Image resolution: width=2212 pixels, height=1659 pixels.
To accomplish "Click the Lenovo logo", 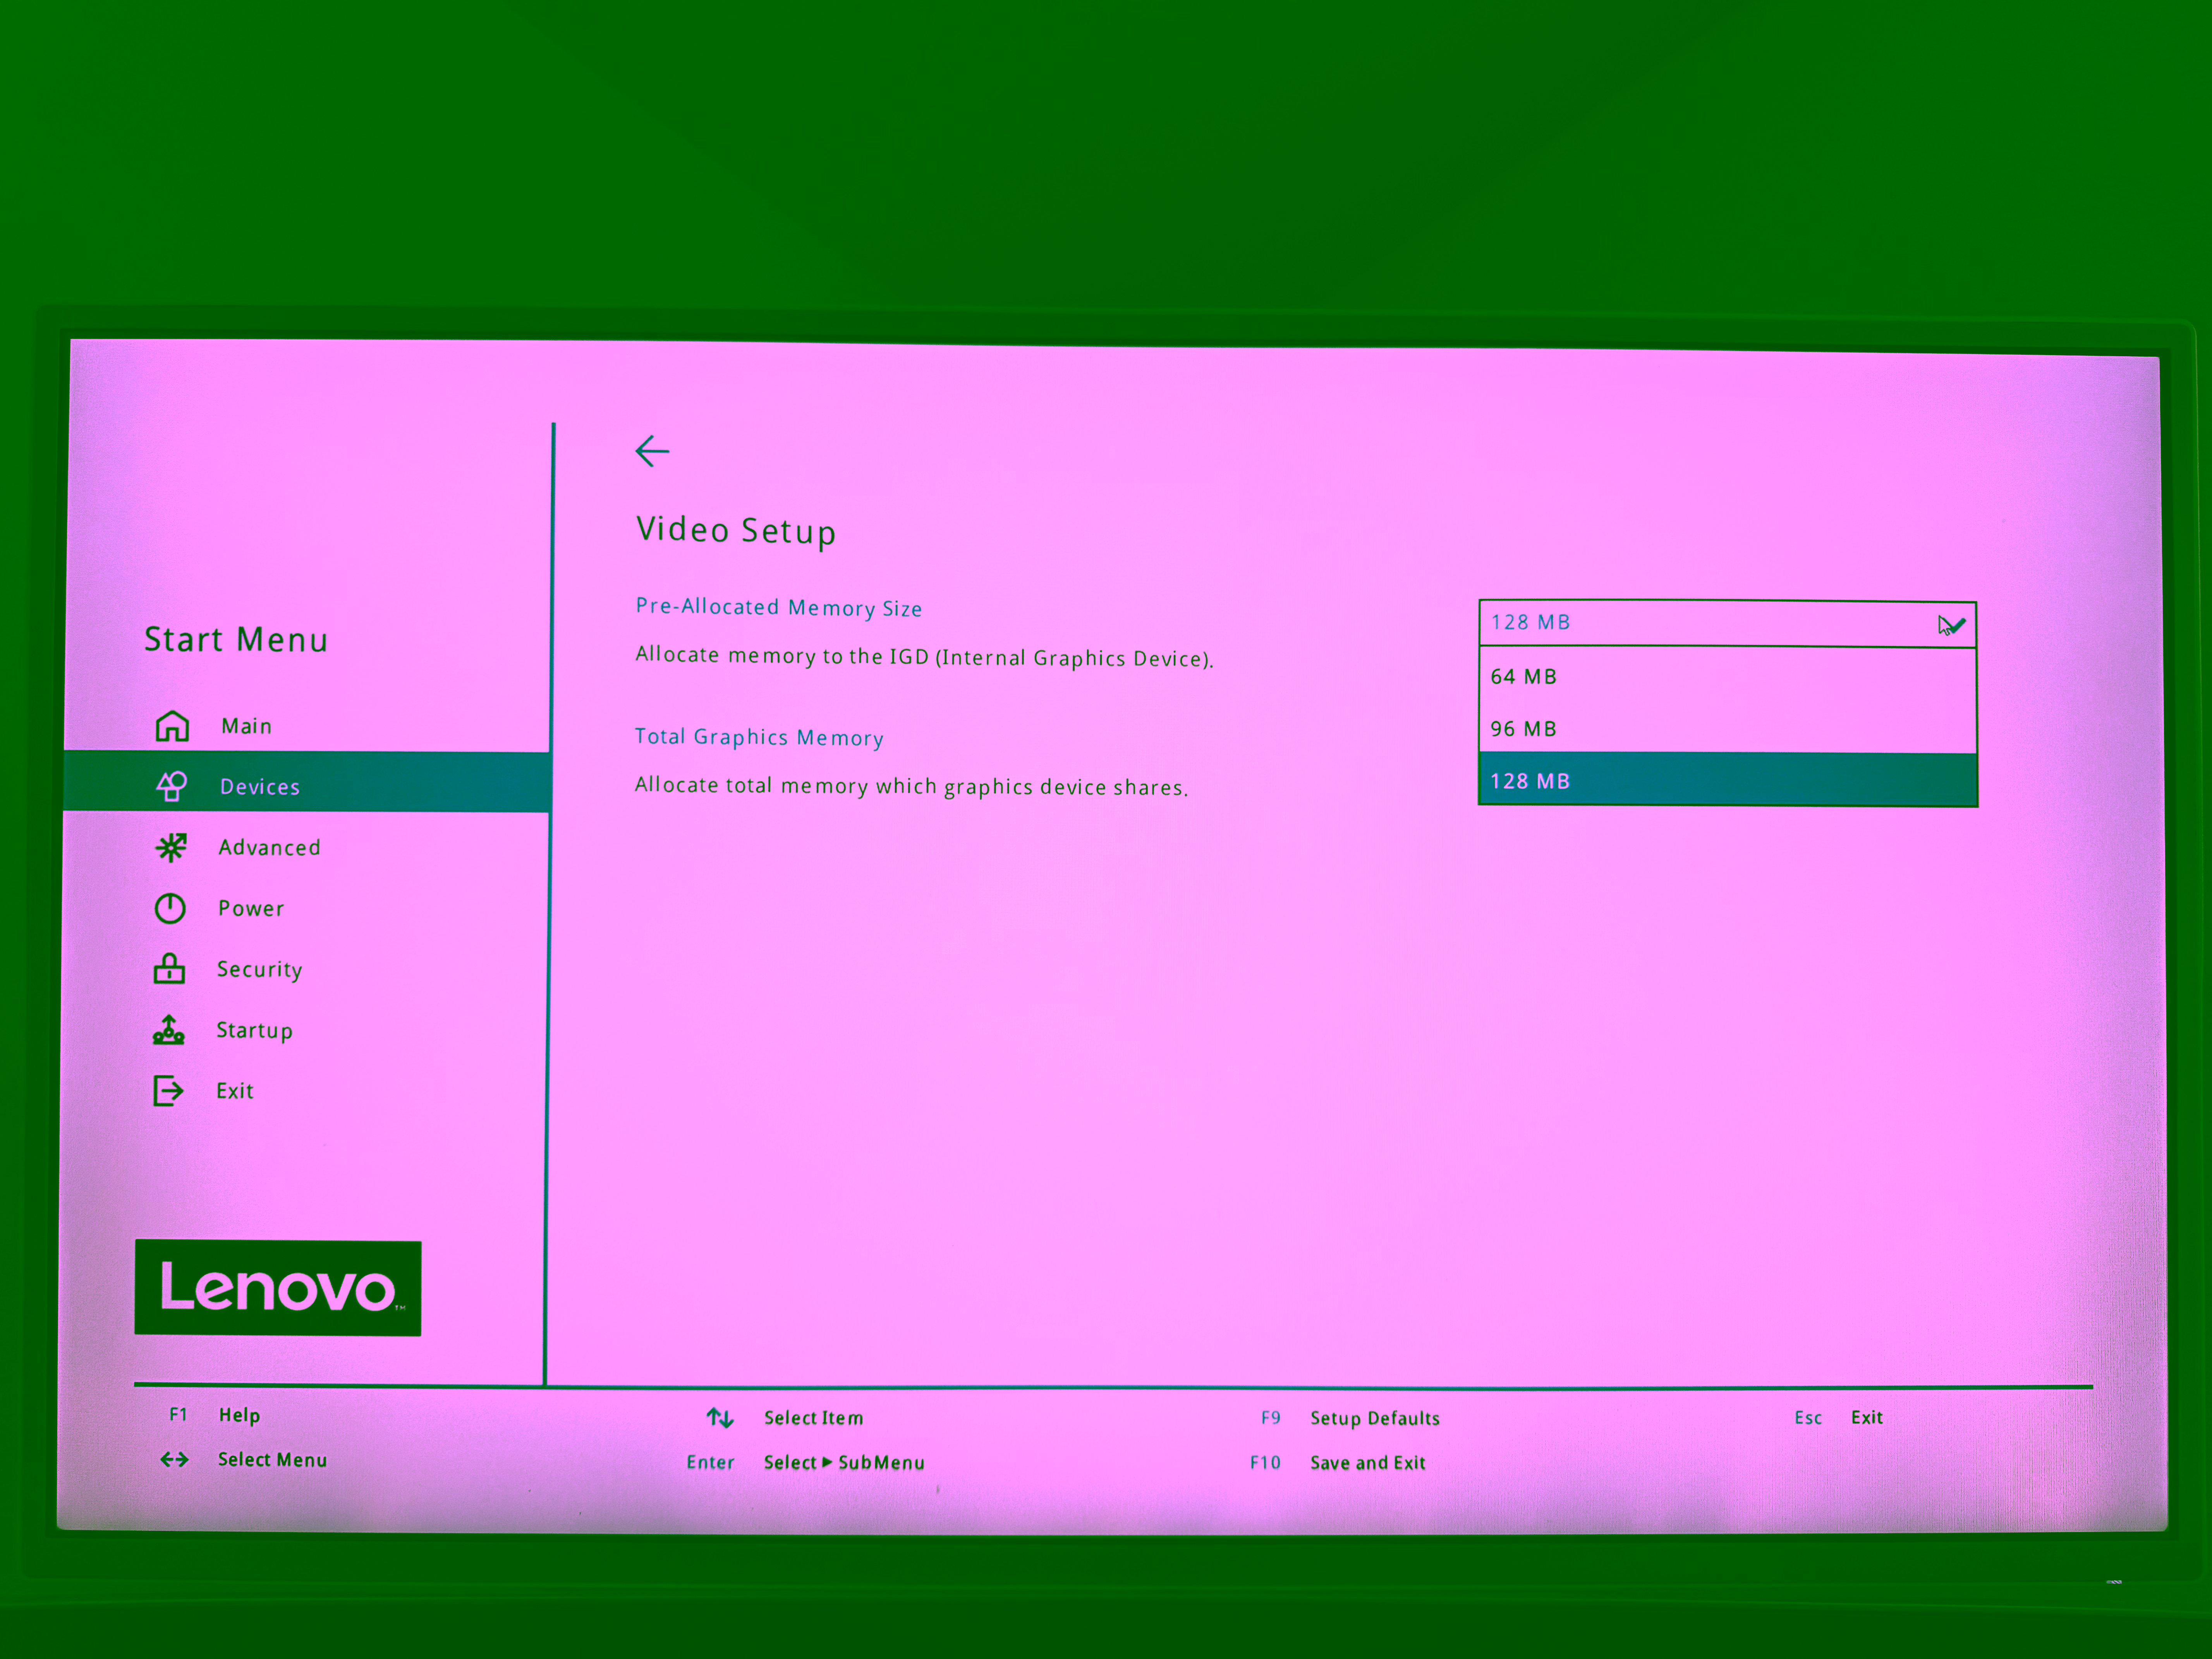I will point(278,1288).
